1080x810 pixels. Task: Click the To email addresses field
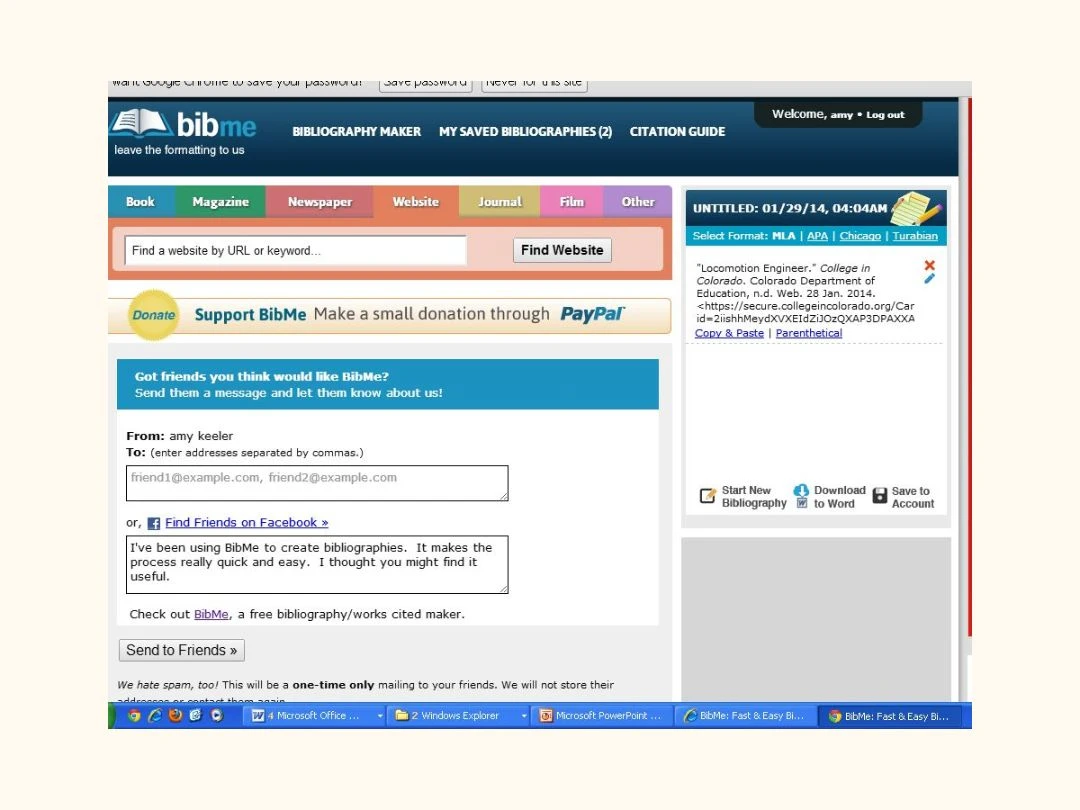(317, 482)
